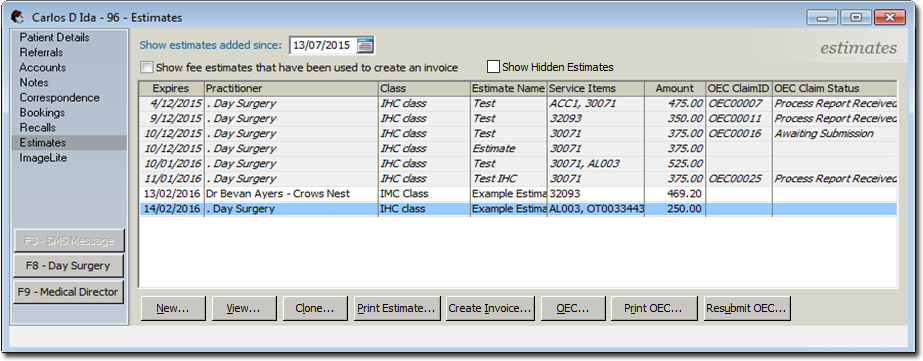Screen dimensions: 923x361
Task: Minimize the Estimates window
Action: point(822,18)
